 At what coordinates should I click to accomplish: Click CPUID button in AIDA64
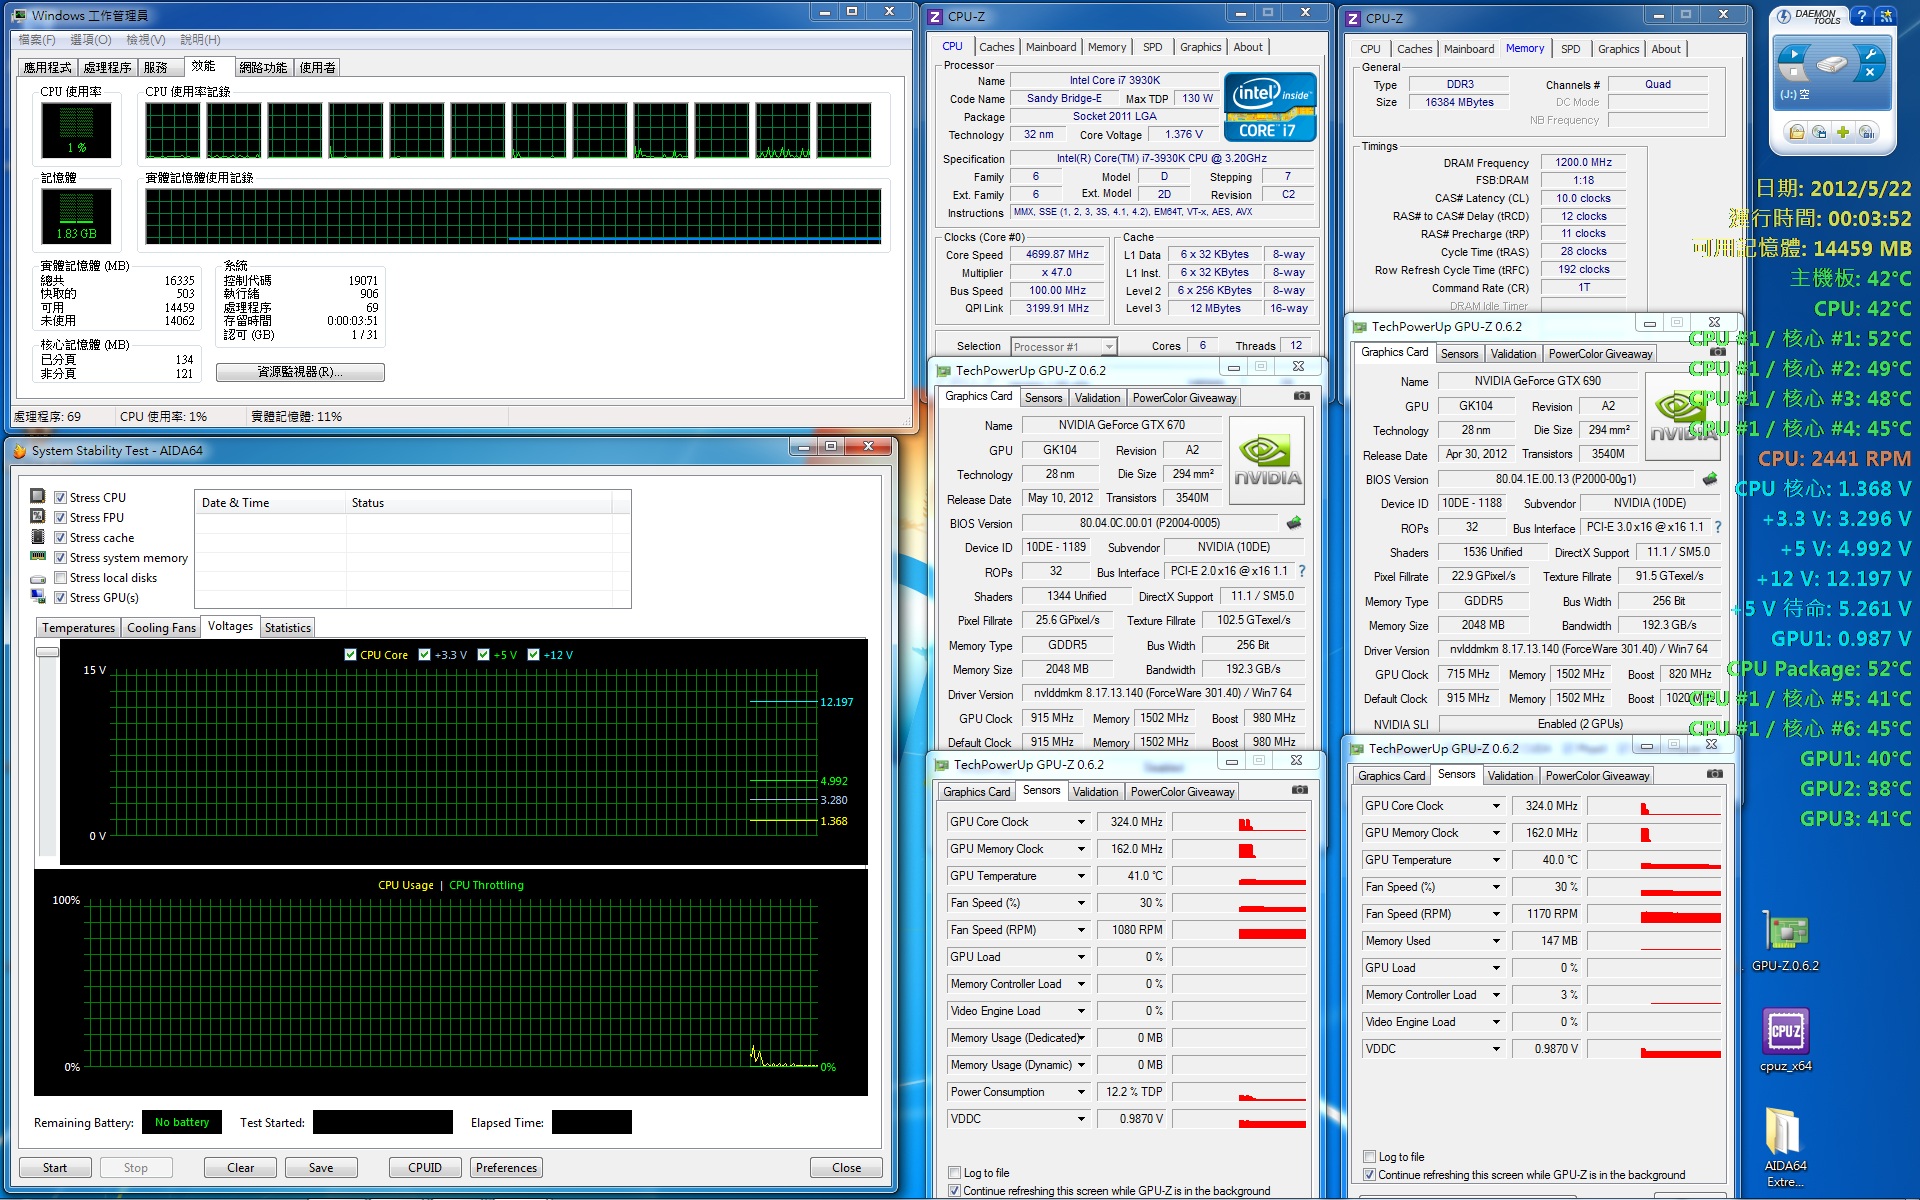point(425,1167)
